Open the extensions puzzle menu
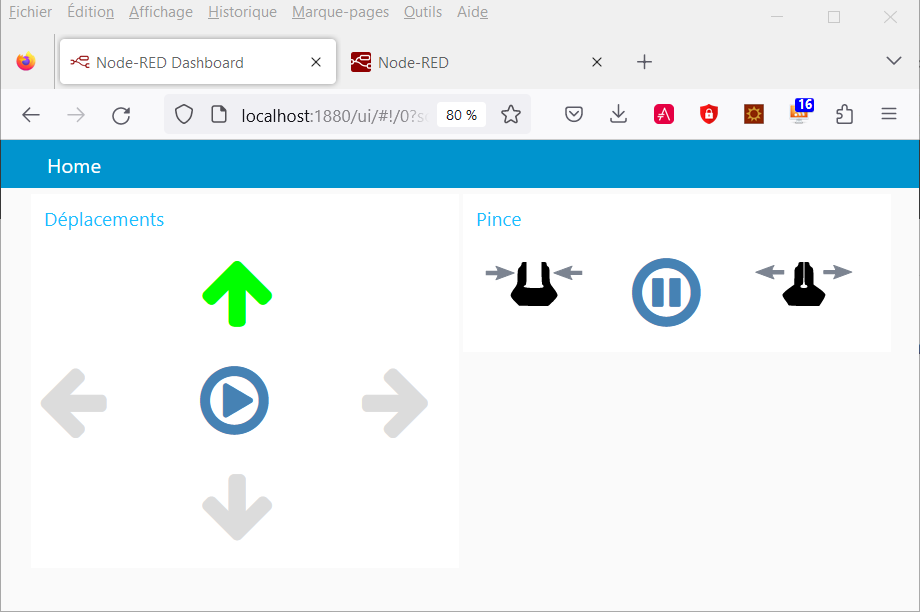 [x=844, y=114]
